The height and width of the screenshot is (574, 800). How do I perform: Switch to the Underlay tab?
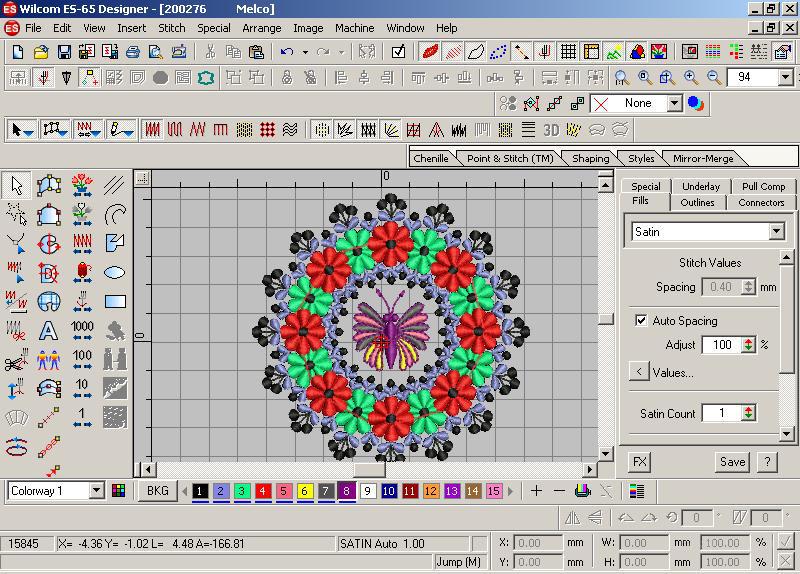click(x=701, y=186)
